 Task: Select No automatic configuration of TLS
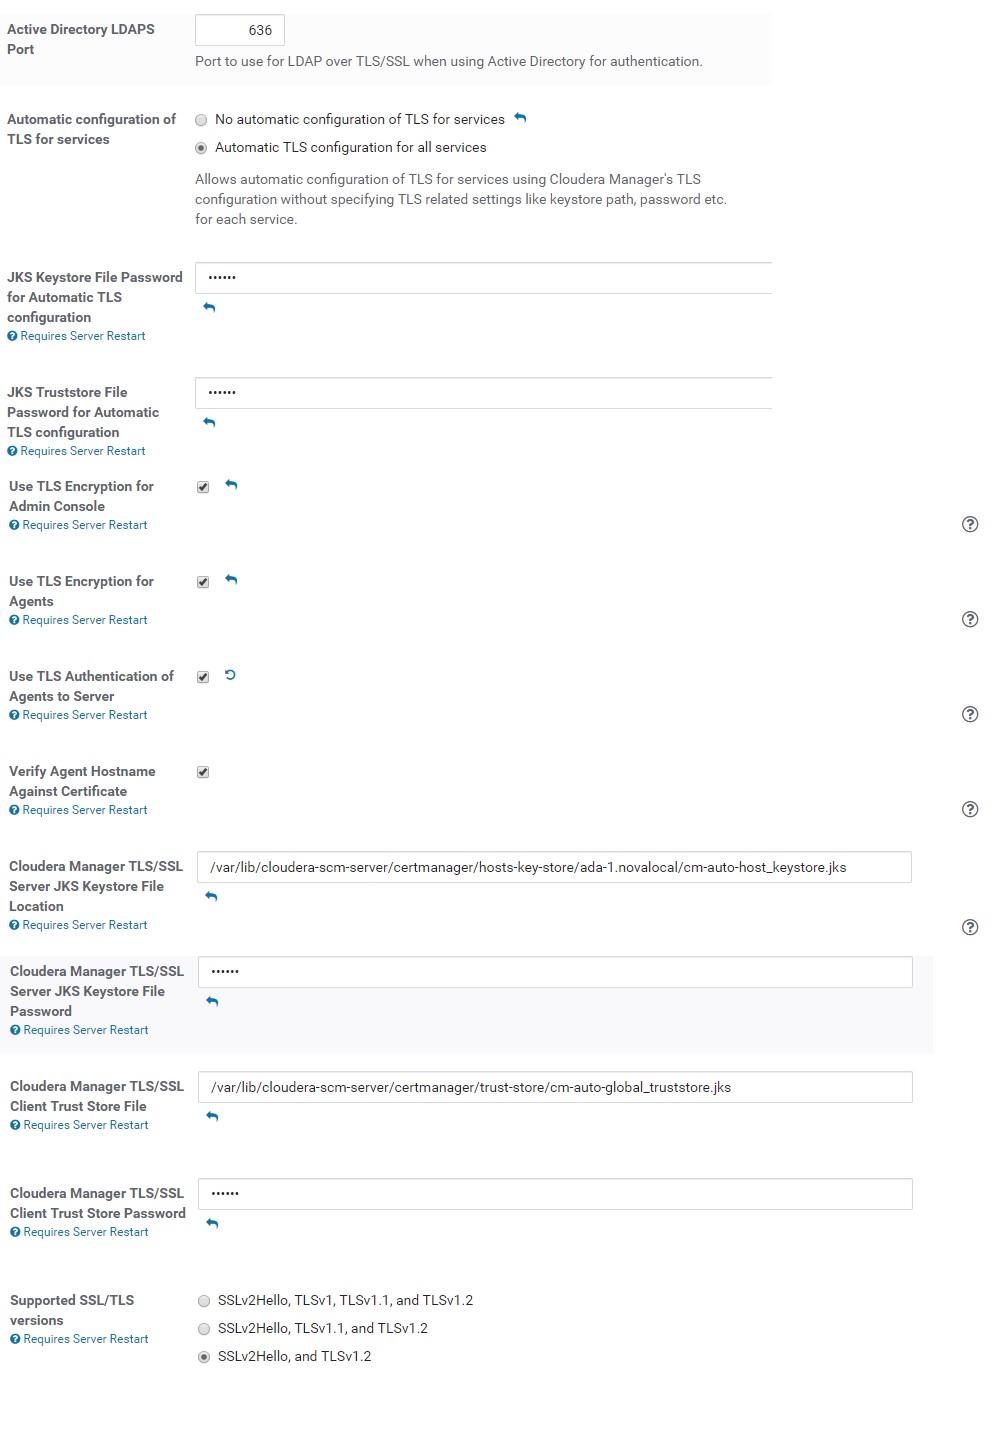click(201, 120)
